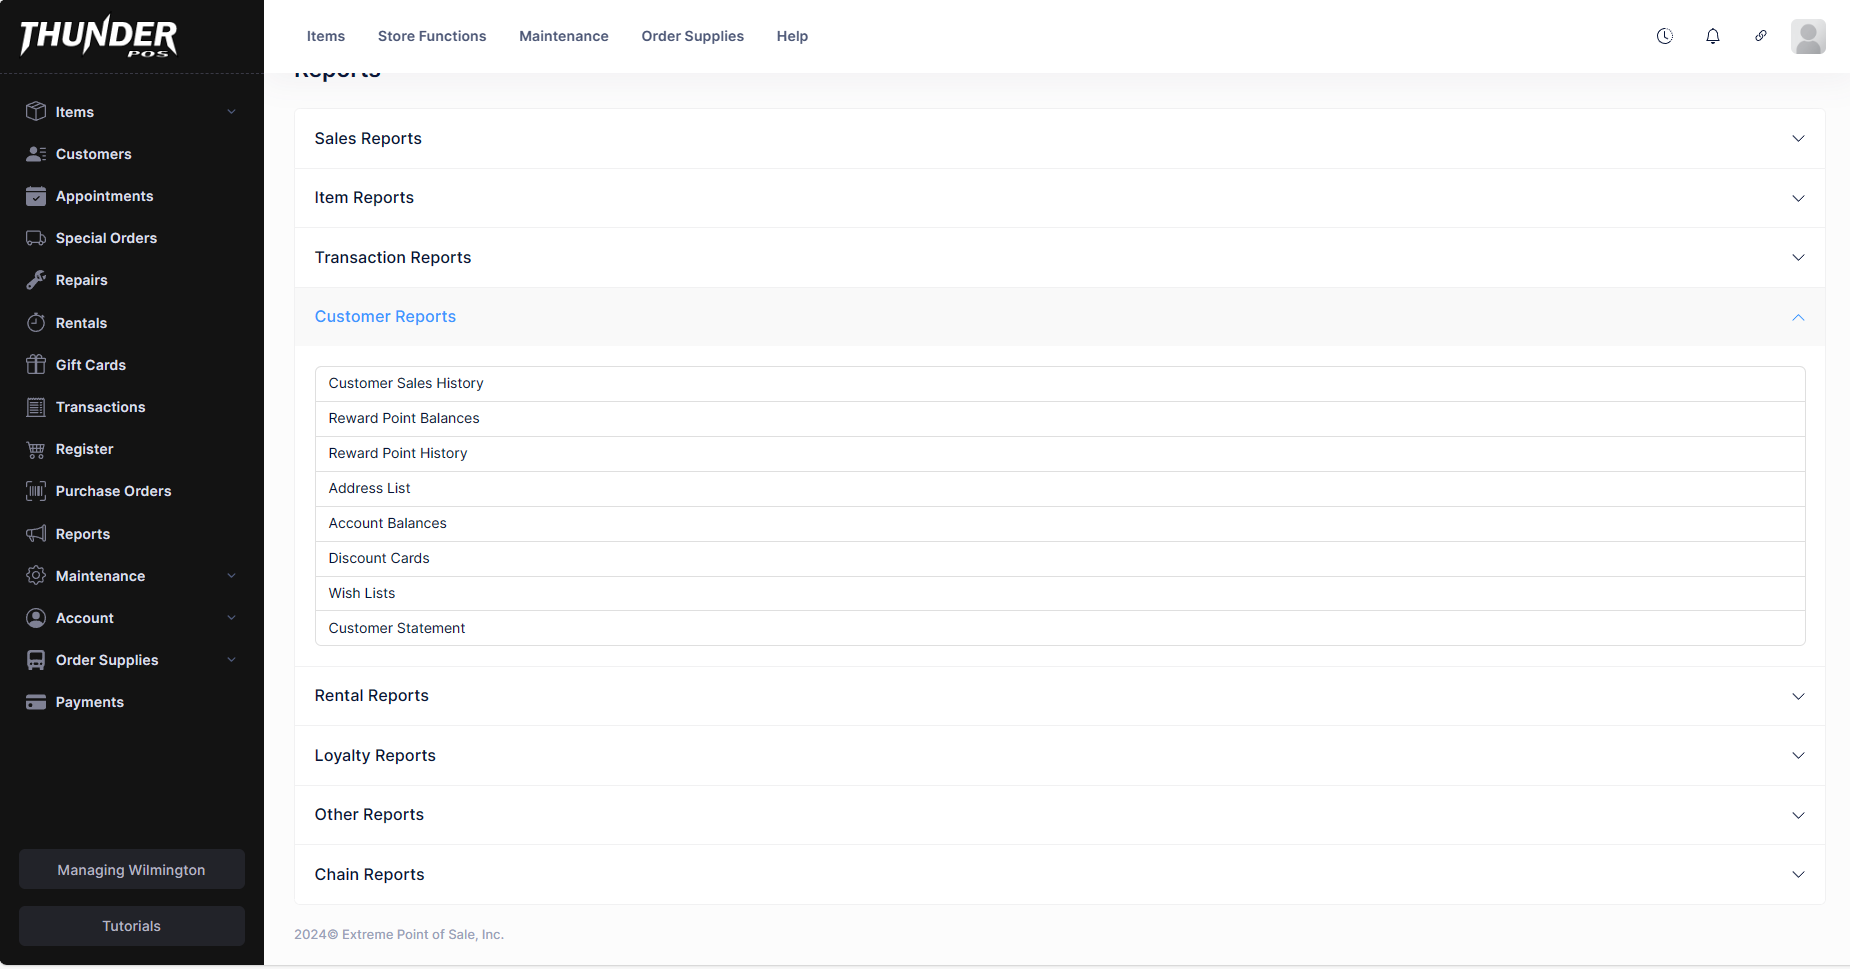1850x969 pixels.
Task: Click the Thunder POS logo
Action: [98, 37]
